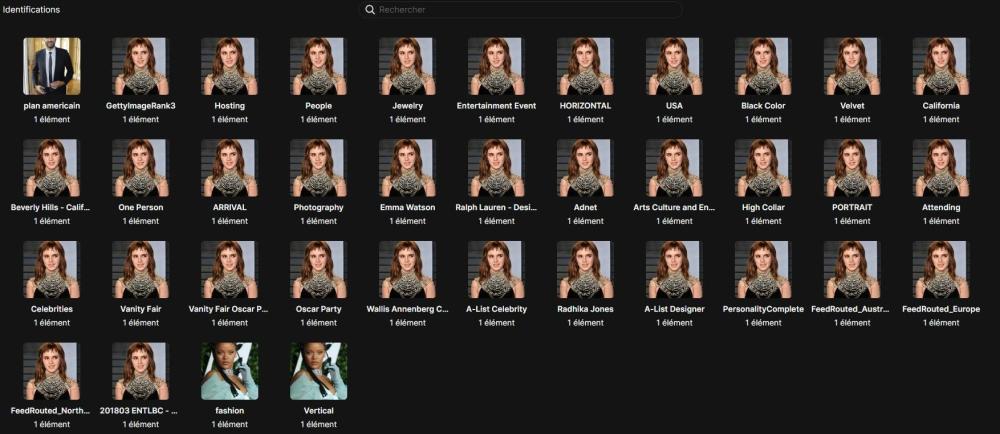This screenshot has width=1000, height=434.
Task: Open the 'fashion' tag thumbnail
Action: [229, 371]
